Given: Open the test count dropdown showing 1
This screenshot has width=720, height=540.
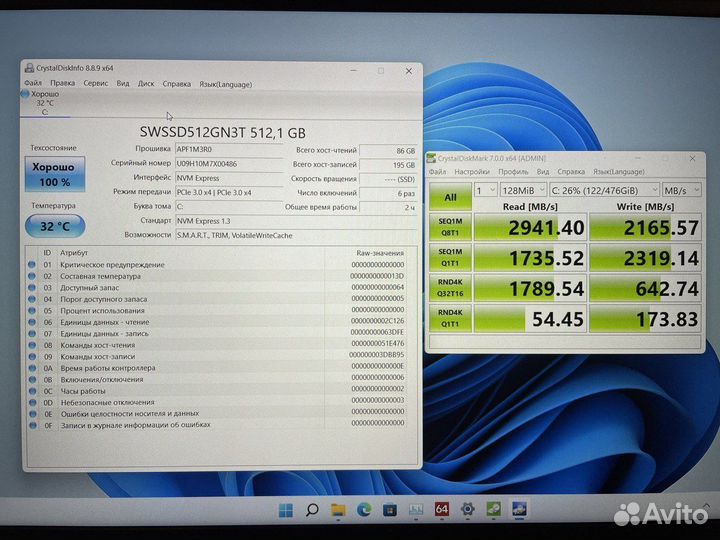Looking at the screenshot, I should (485, 190).
